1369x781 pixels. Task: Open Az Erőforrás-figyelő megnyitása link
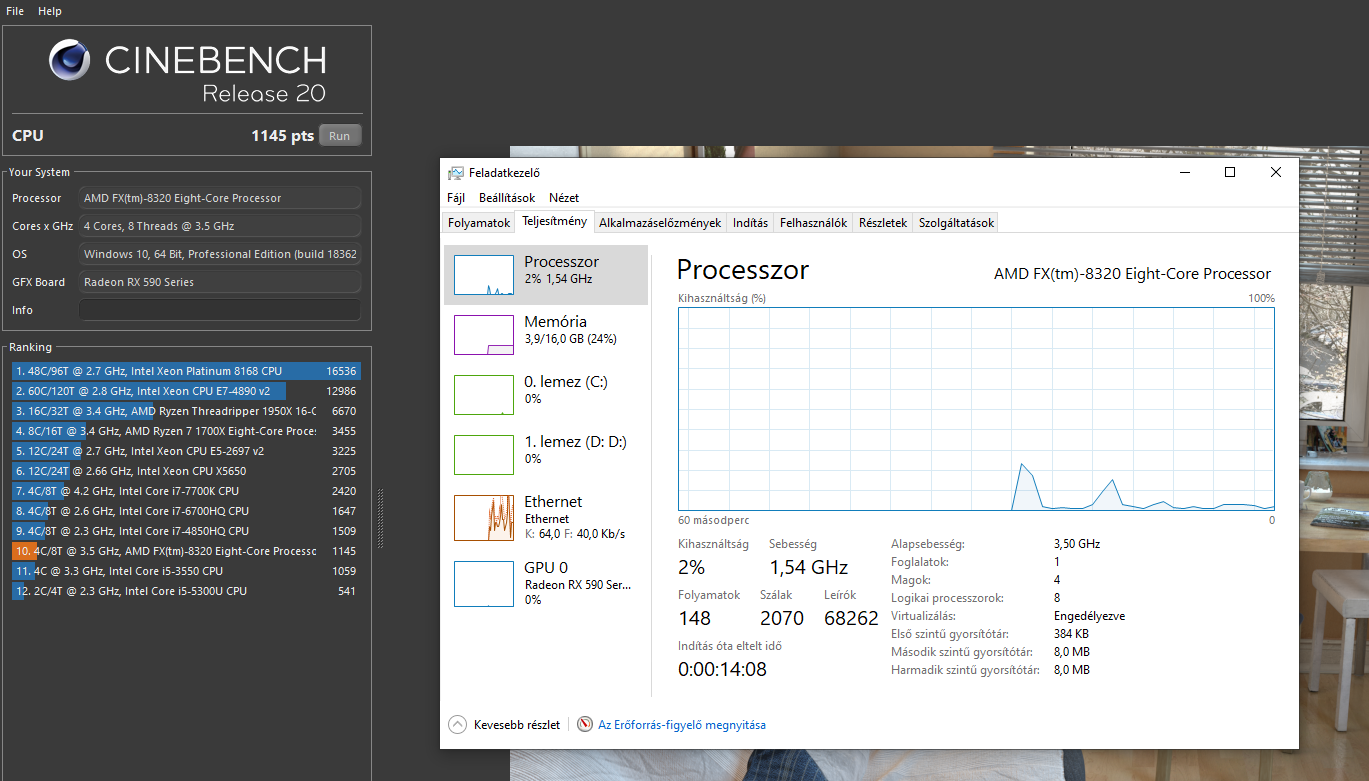682,725
